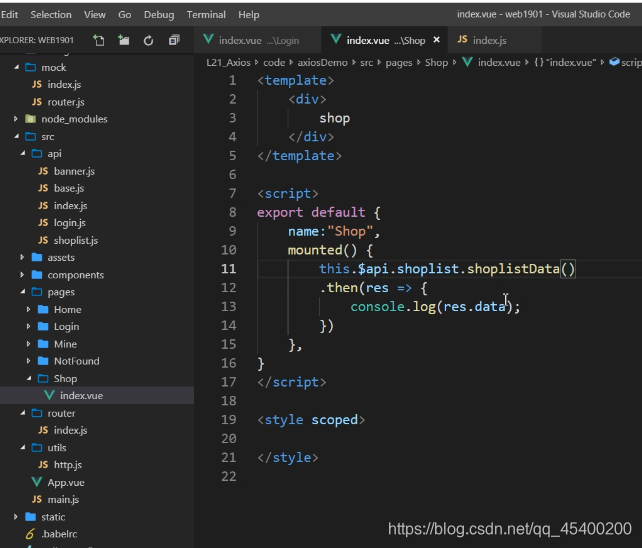Switch to the index.js editor tab
The height and width of the screenshot is (548, 642).
495,40
